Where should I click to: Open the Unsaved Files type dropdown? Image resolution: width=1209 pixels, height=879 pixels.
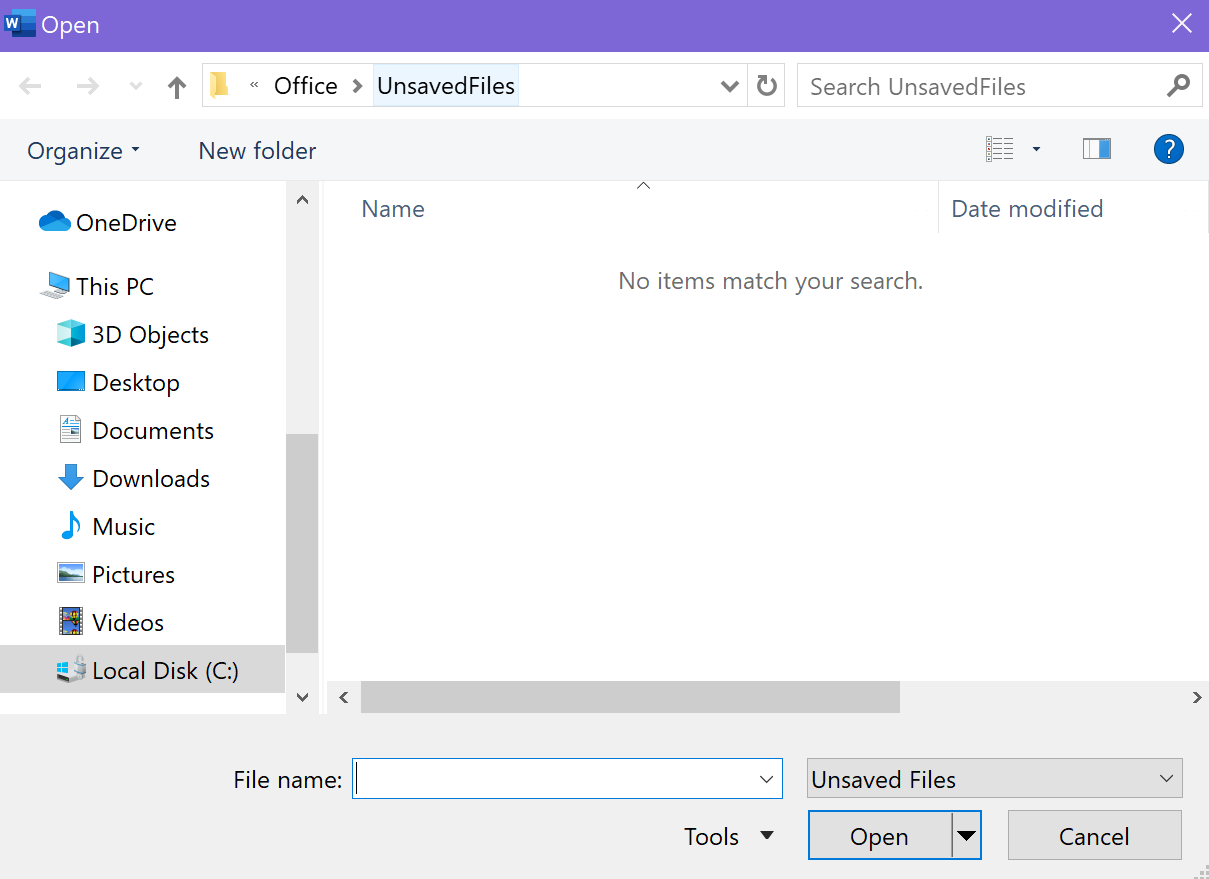click(x=994, y=779)
